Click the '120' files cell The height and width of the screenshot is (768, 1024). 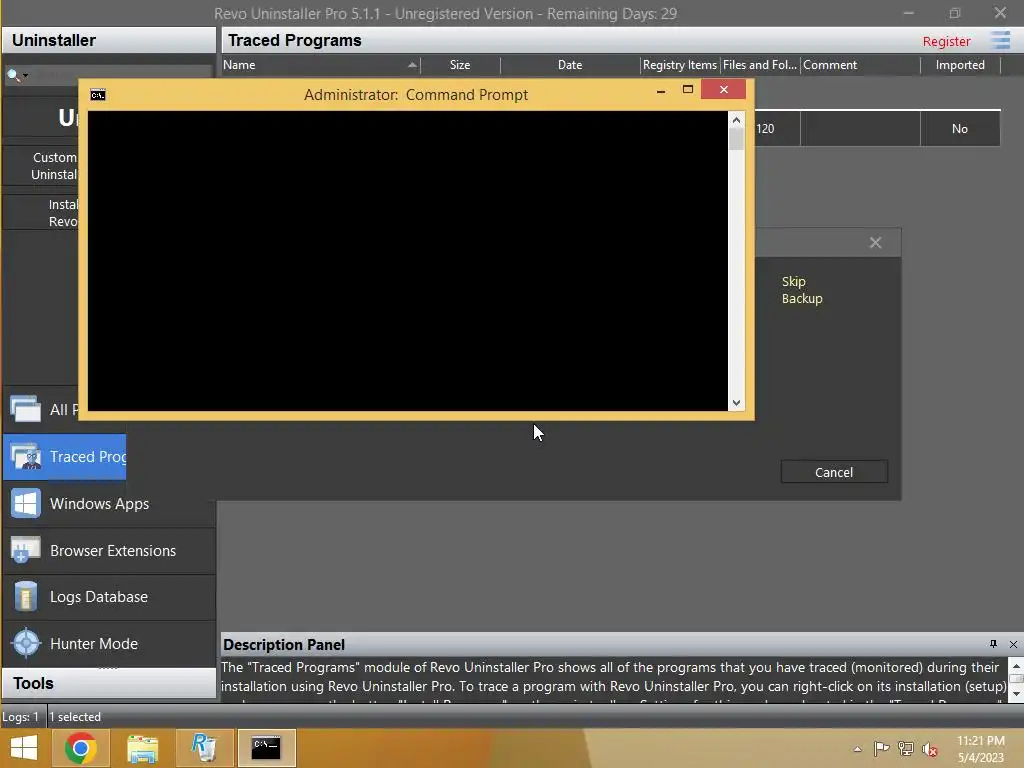pyautogui.click(x=765, y=129)
